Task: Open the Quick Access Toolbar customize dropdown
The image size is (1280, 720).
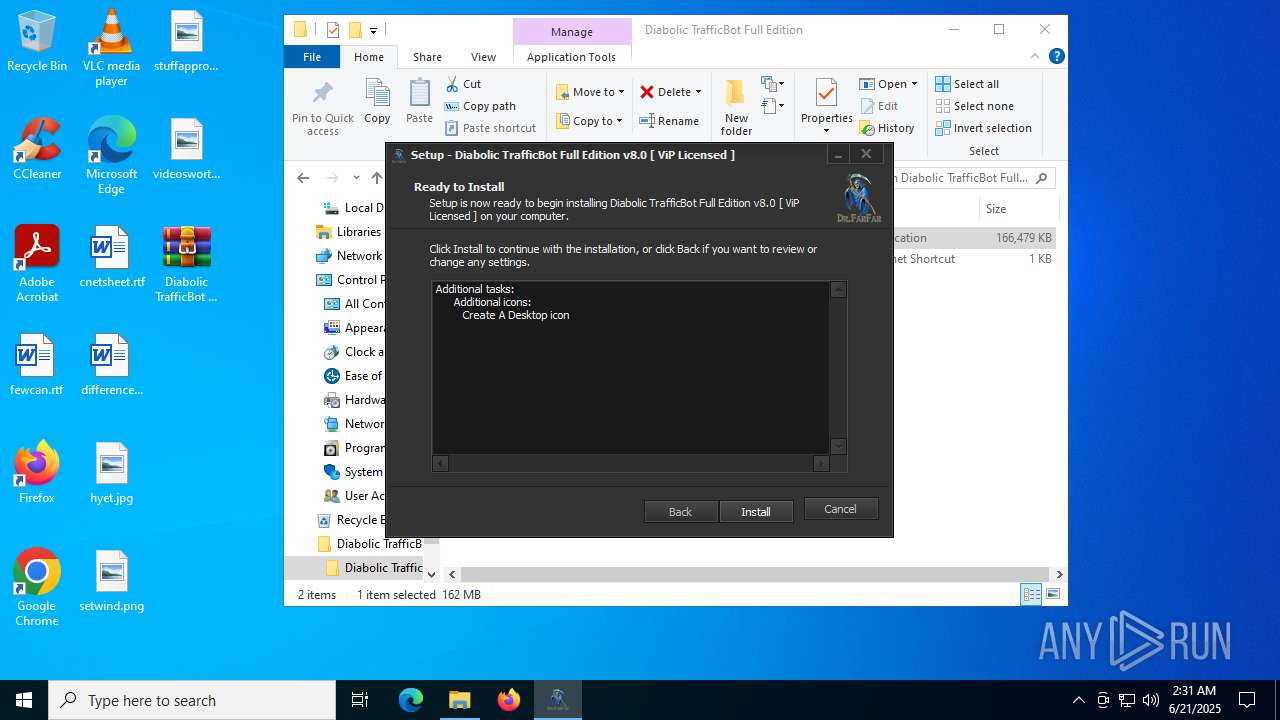Action: coord(374,30)
